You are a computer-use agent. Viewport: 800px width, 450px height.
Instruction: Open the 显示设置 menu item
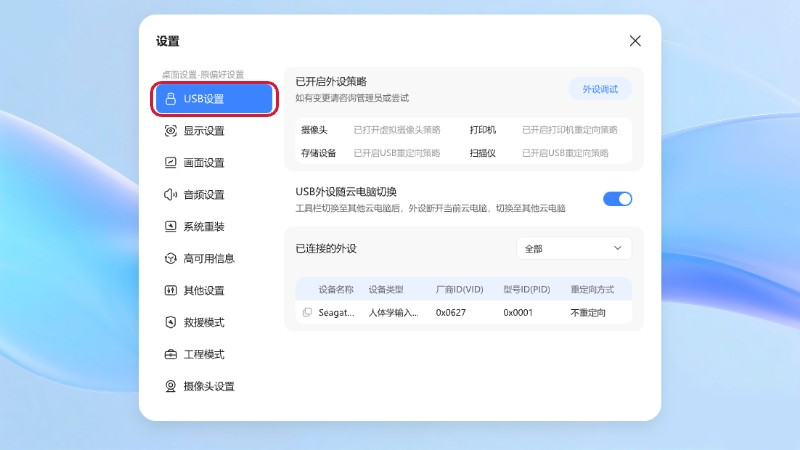coord(204,131)
